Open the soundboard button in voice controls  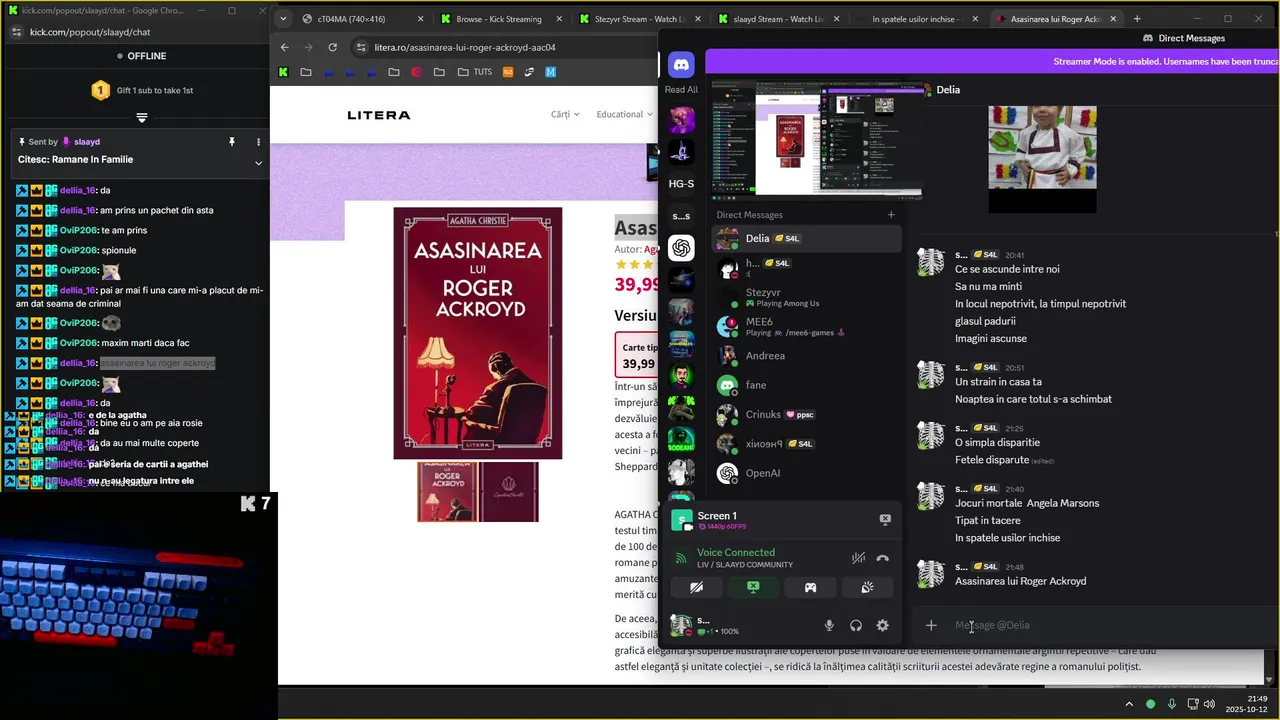click(x=867, y=587)
